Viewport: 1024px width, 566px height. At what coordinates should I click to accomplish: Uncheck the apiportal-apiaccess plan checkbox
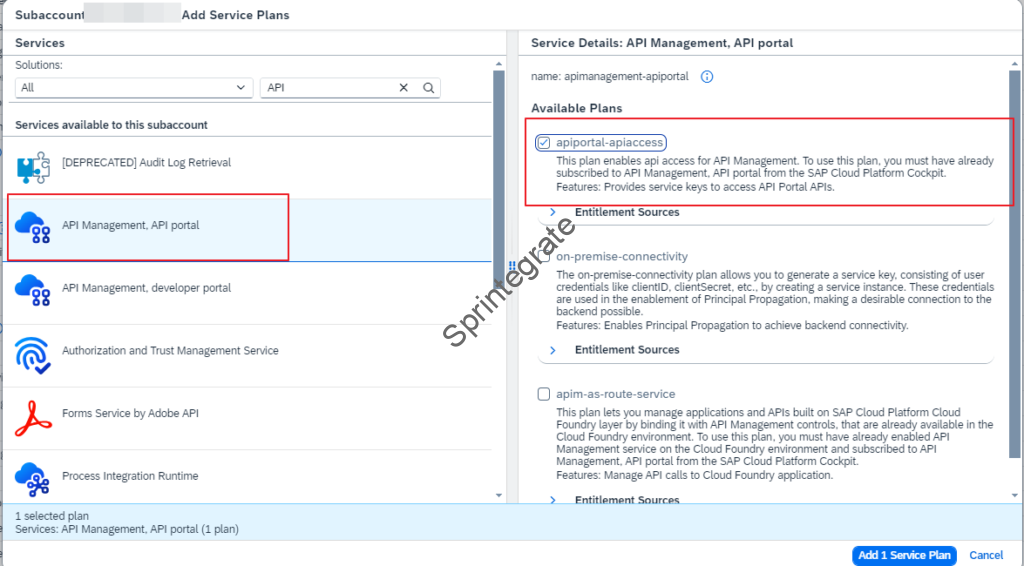[543, 142]
